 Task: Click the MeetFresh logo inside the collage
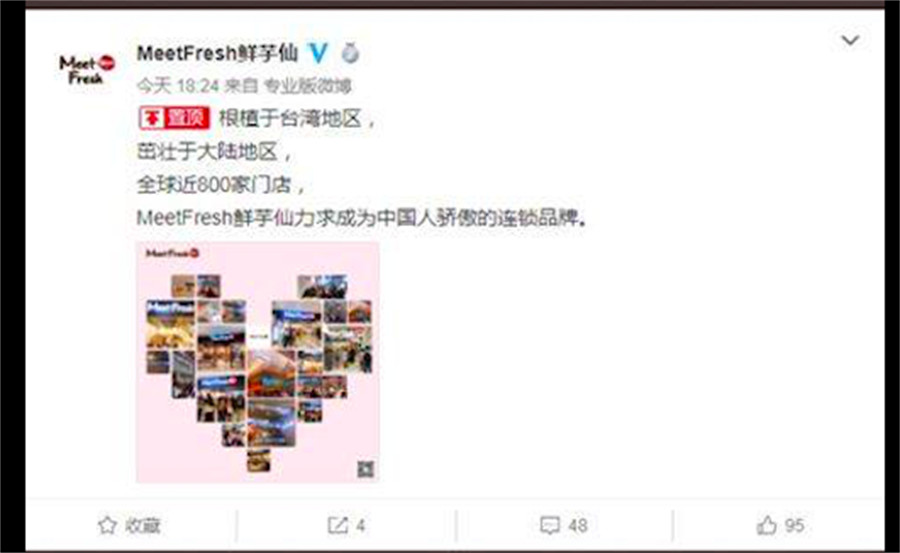[172, 253]
